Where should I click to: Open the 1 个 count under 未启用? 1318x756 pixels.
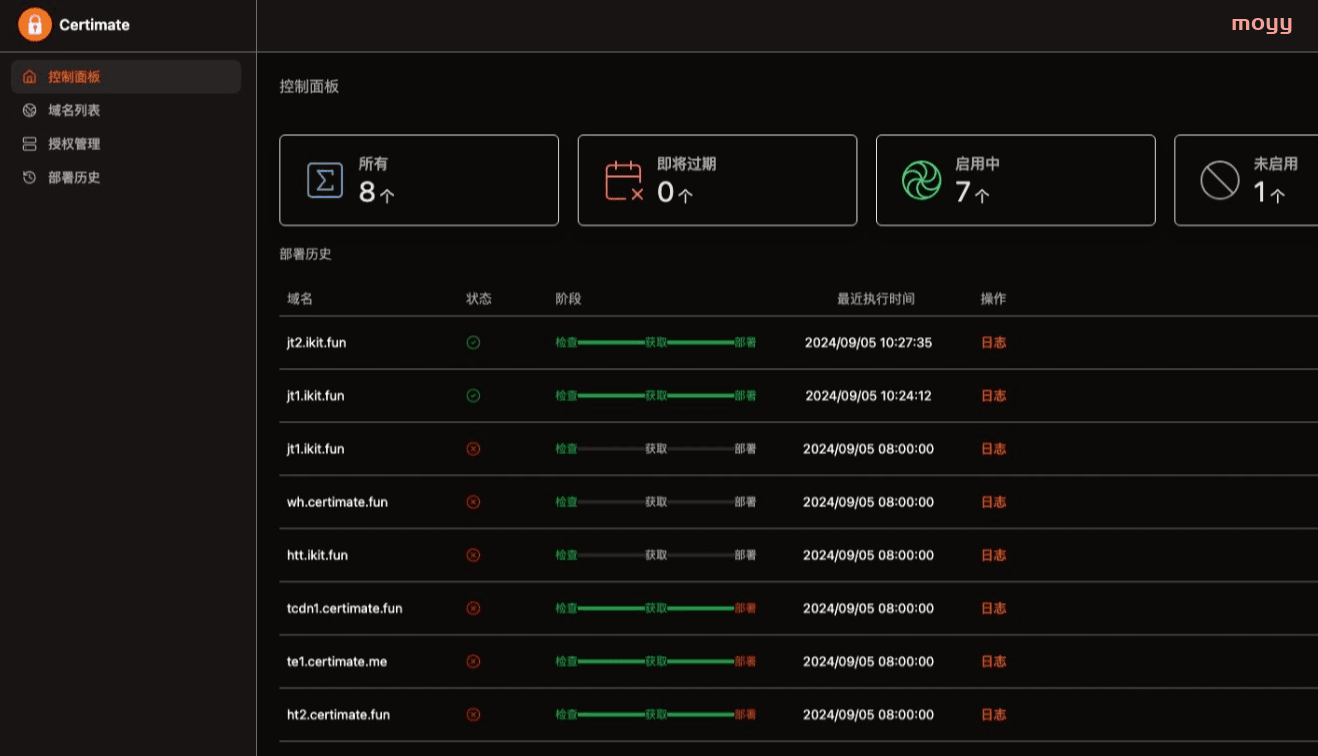(1270, 192)
